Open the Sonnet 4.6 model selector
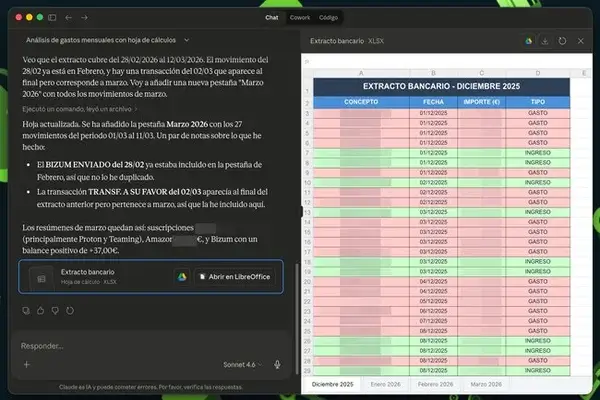 [x=243, y=365]
